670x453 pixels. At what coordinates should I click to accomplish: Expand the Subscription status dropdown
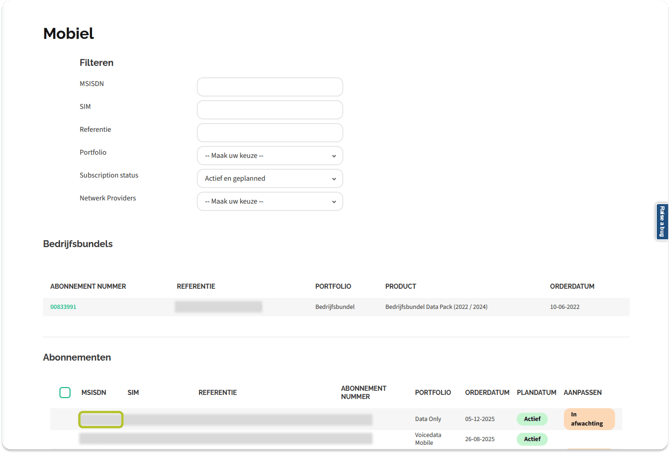[269, 179]
